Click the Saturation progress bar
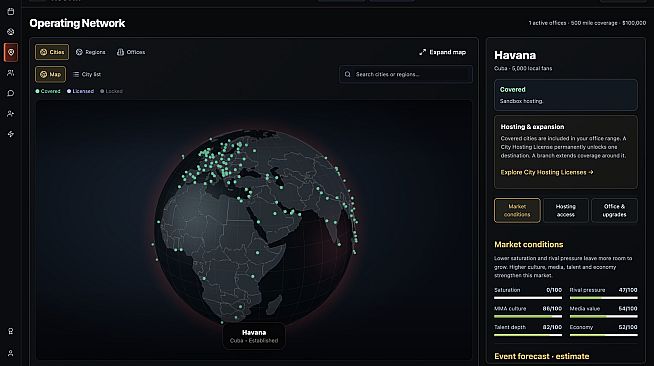The image size is (654, 366). coord(528,298)
